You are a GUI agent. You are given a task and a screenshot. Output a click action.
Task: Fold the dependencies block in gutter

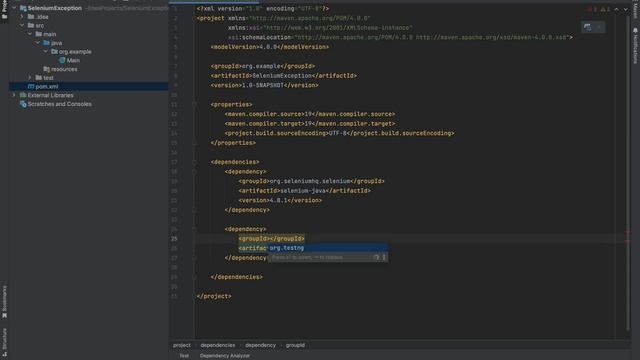[194, 162]
